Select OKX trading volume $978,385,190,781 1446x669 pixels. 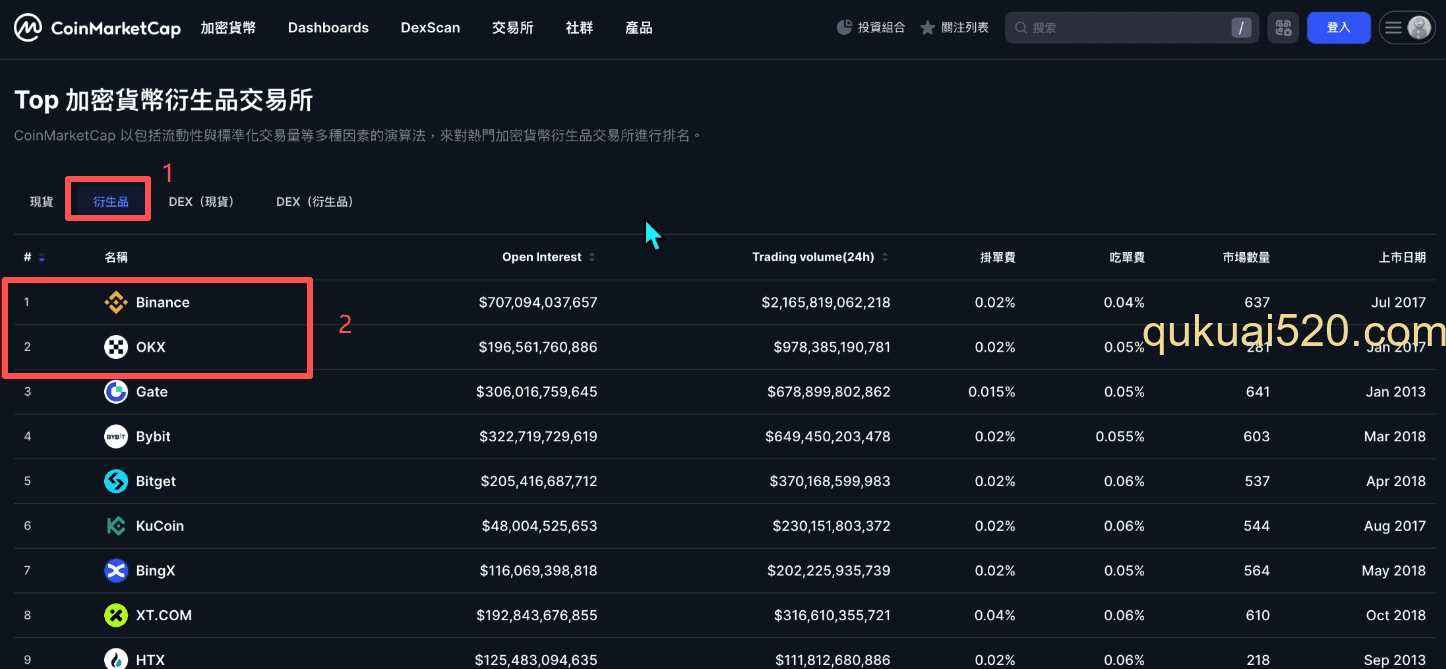pos(832,347)
